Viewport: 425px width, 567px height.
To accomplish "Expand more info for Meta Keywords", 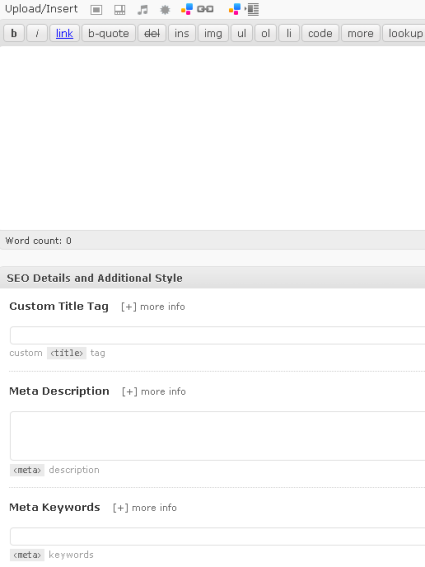I will pos(145,508).
